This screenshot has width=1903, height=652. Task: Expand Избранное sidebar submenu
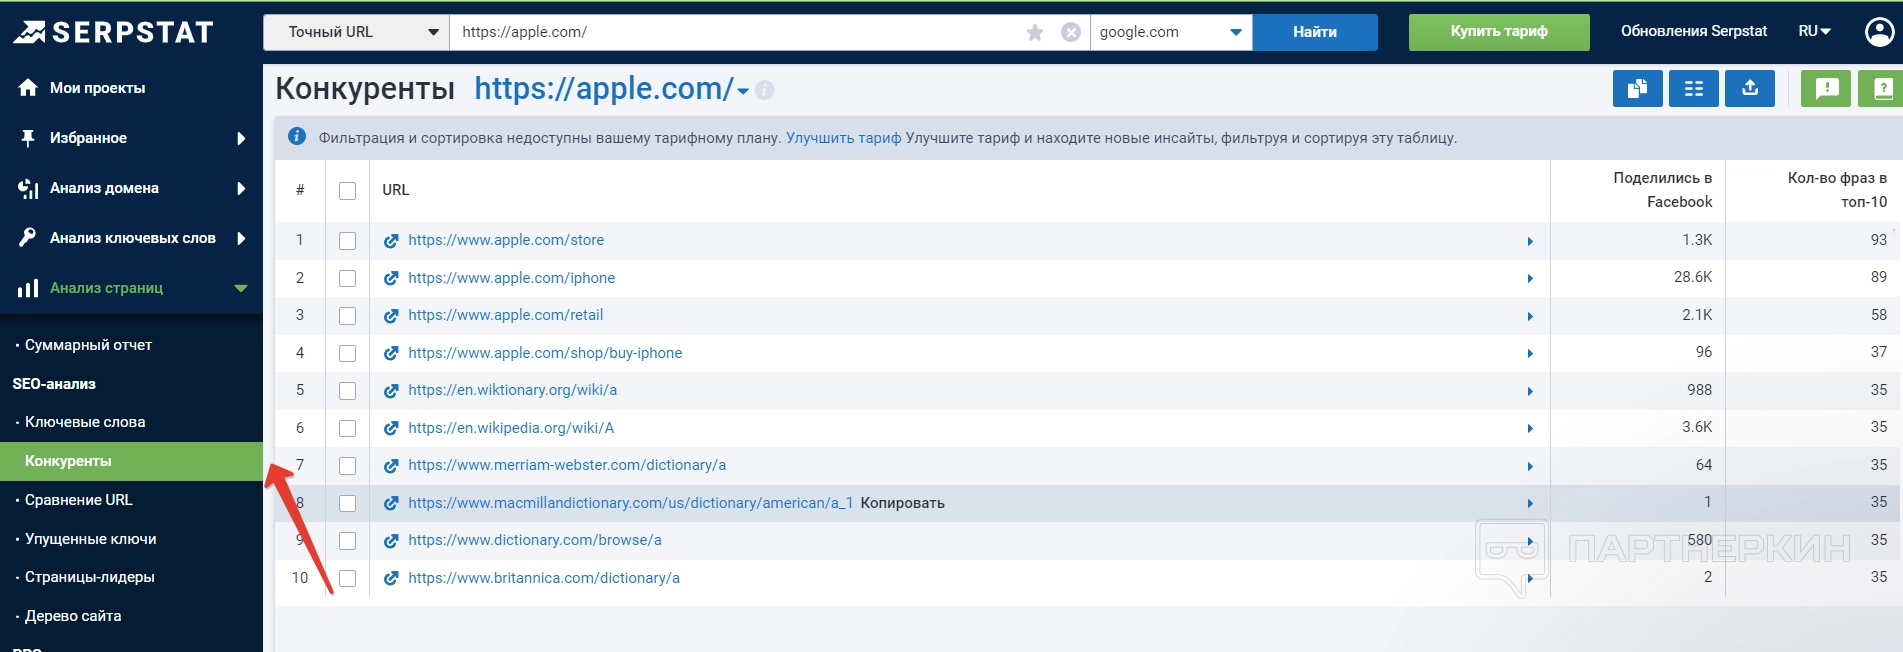click(x=241, y=138)
